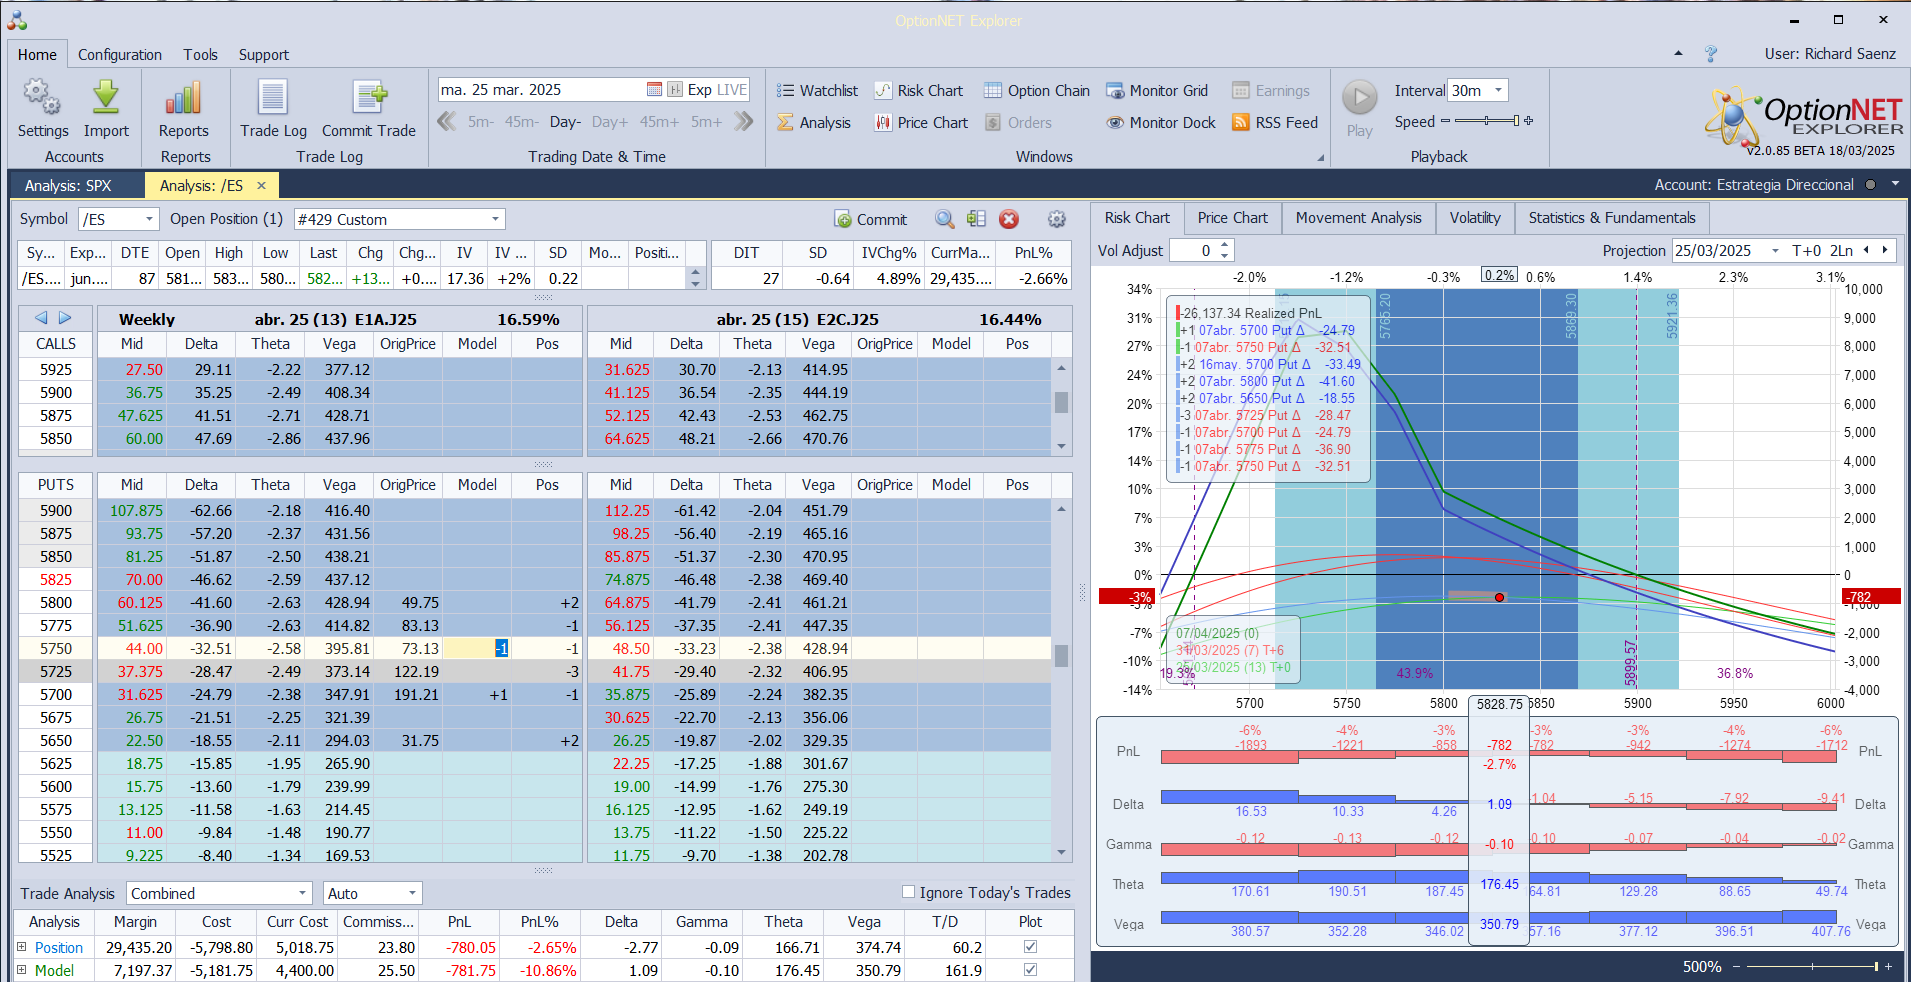Open the calendar picker in trading date box
1911x982 pixels.
pyautogui.click(x=654, y=90)
